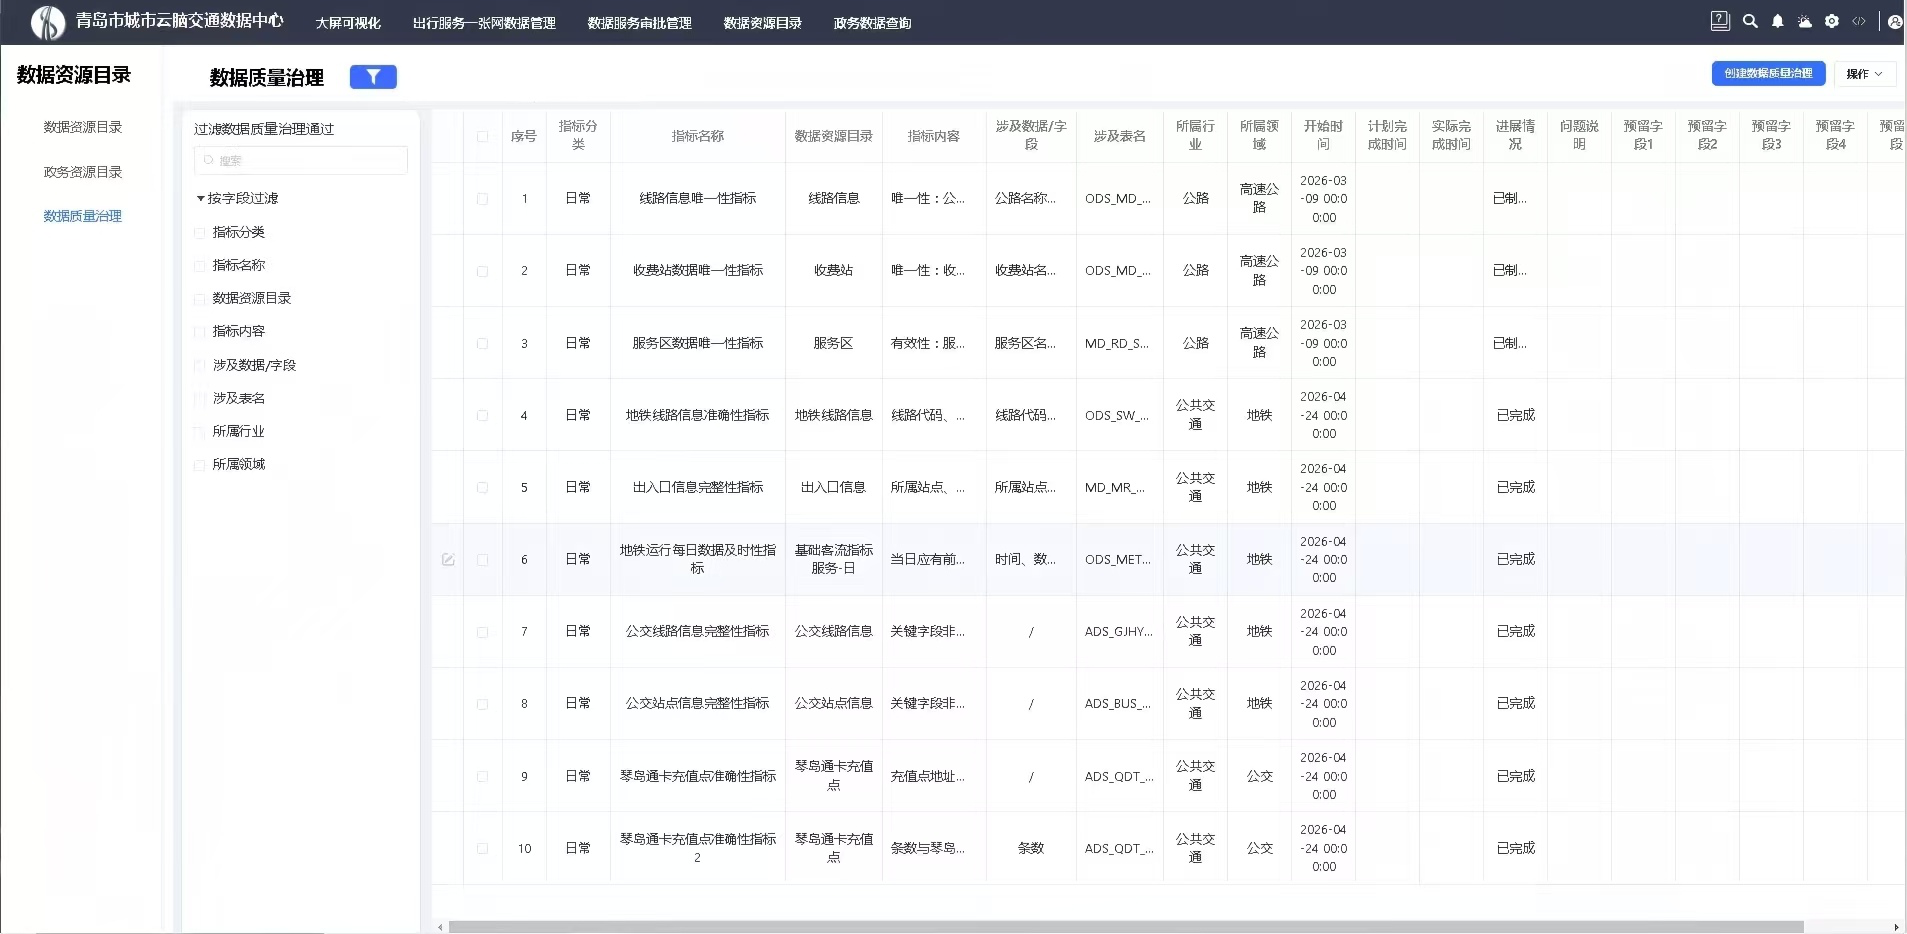Tick the 指标分类 filter checkbox
Screen dimensions: 1907x934
tap(199, 232)
